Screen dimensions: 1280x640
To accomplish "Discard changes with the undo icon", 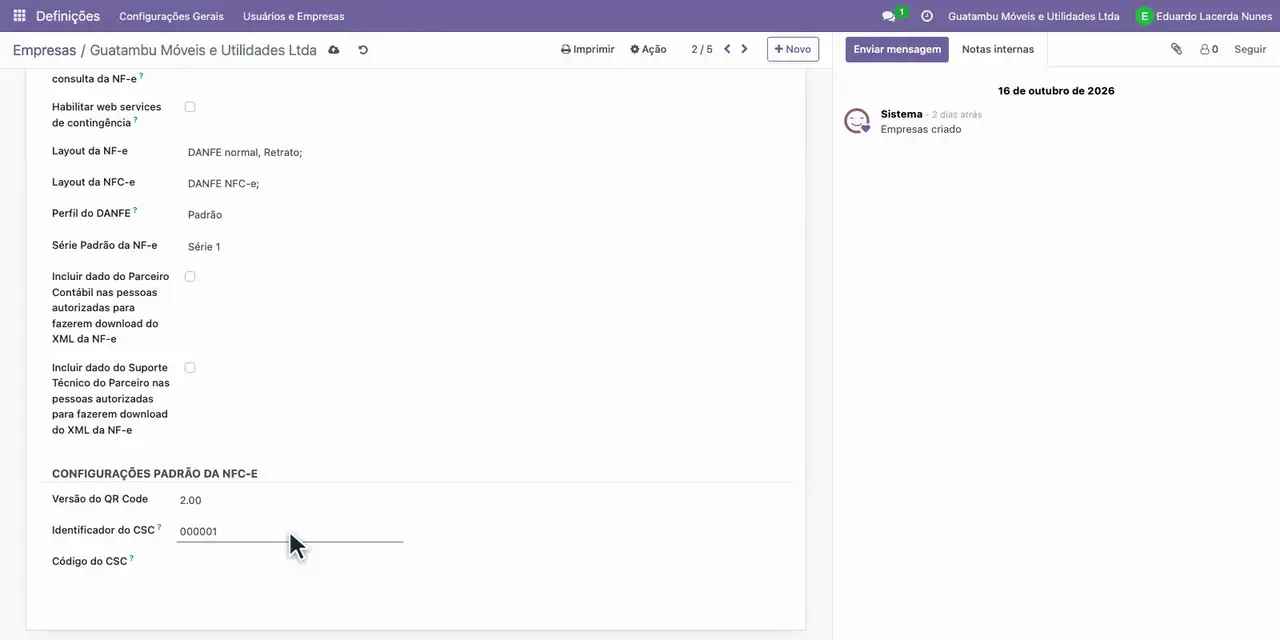I will pos(363,50).
